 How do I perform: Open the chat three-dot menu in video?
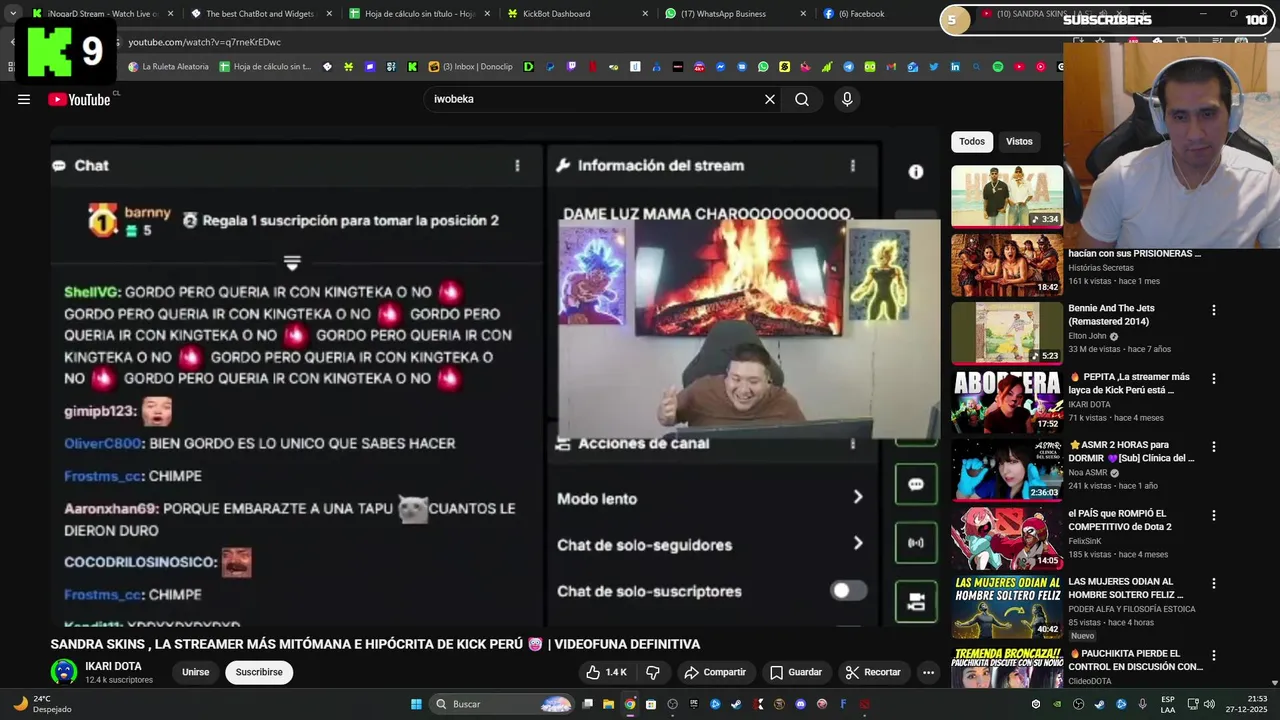517,166
